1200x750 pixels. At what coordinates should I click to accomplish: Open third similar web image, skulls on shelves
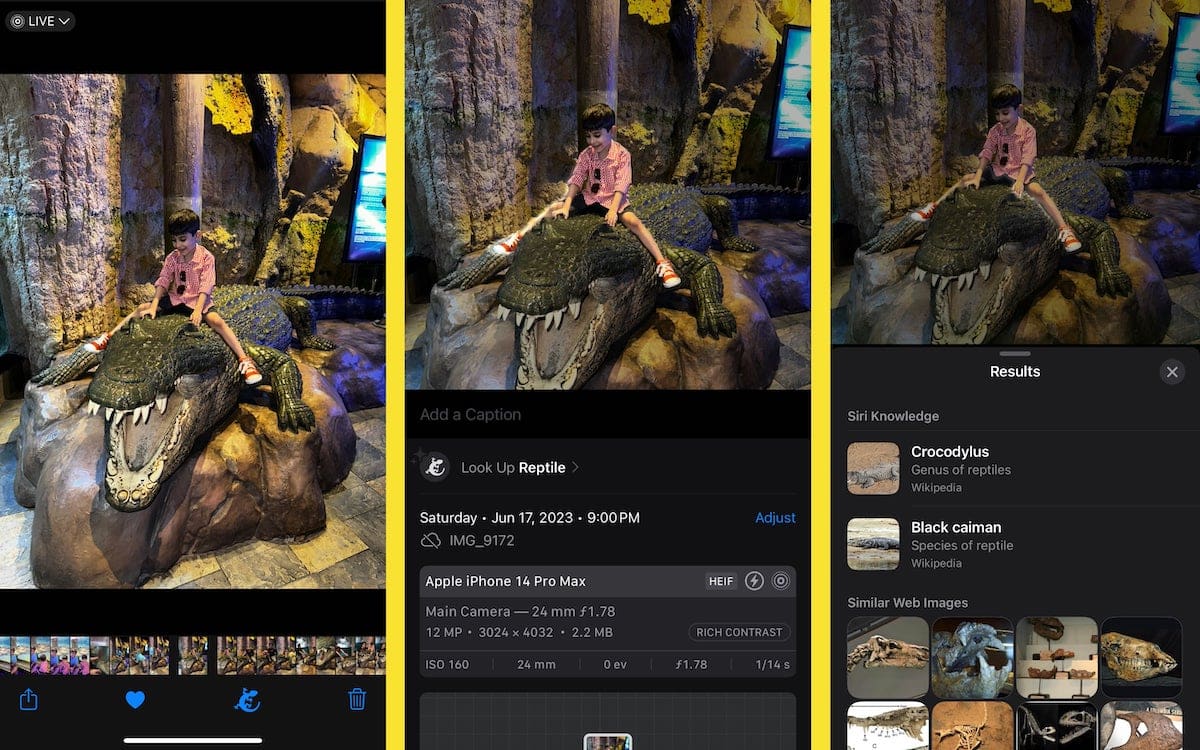pos(1057,657)
